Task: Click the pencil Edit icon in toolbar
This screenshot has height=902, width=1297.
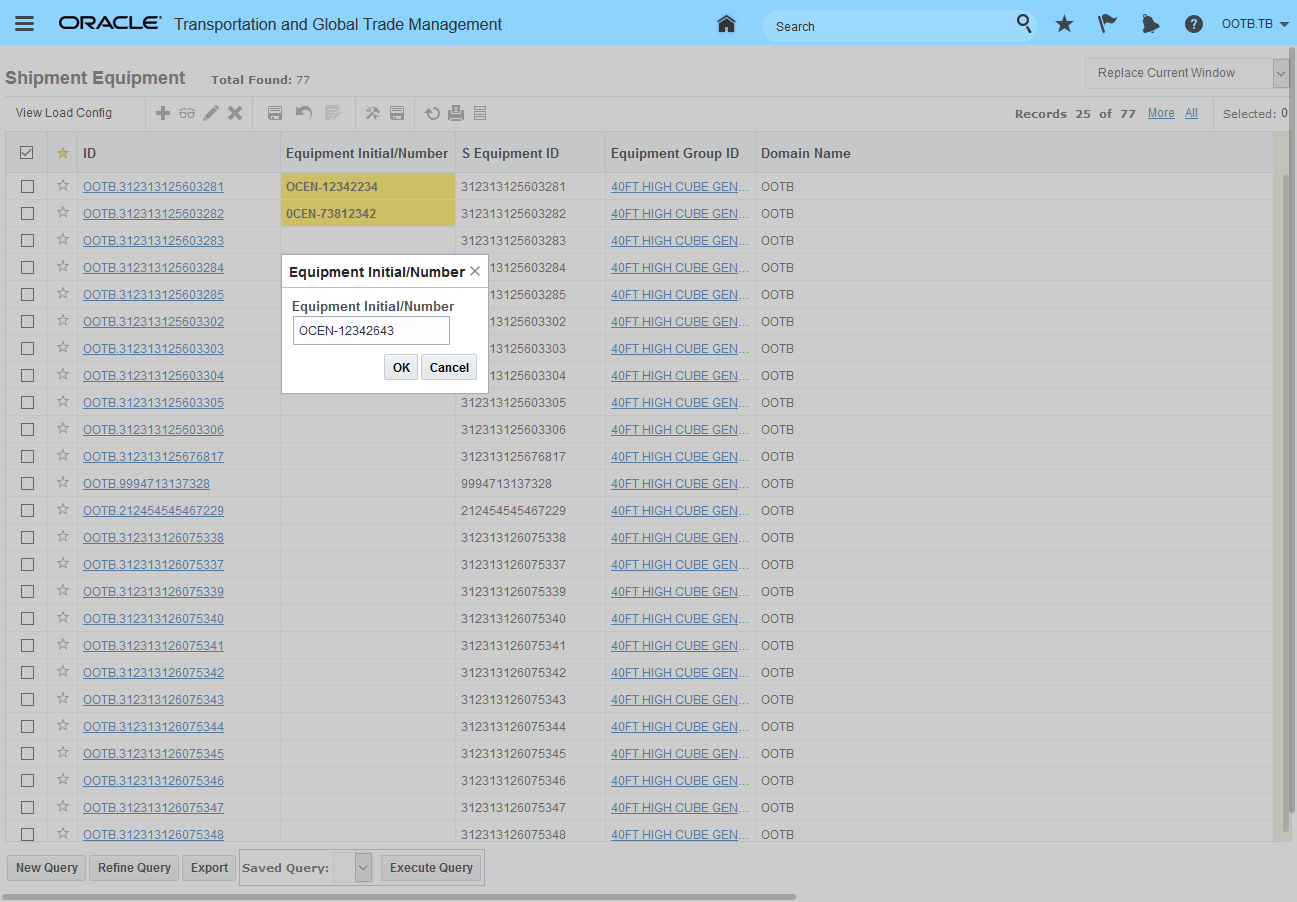Action: pyautogui.click(x=211, y=113)
